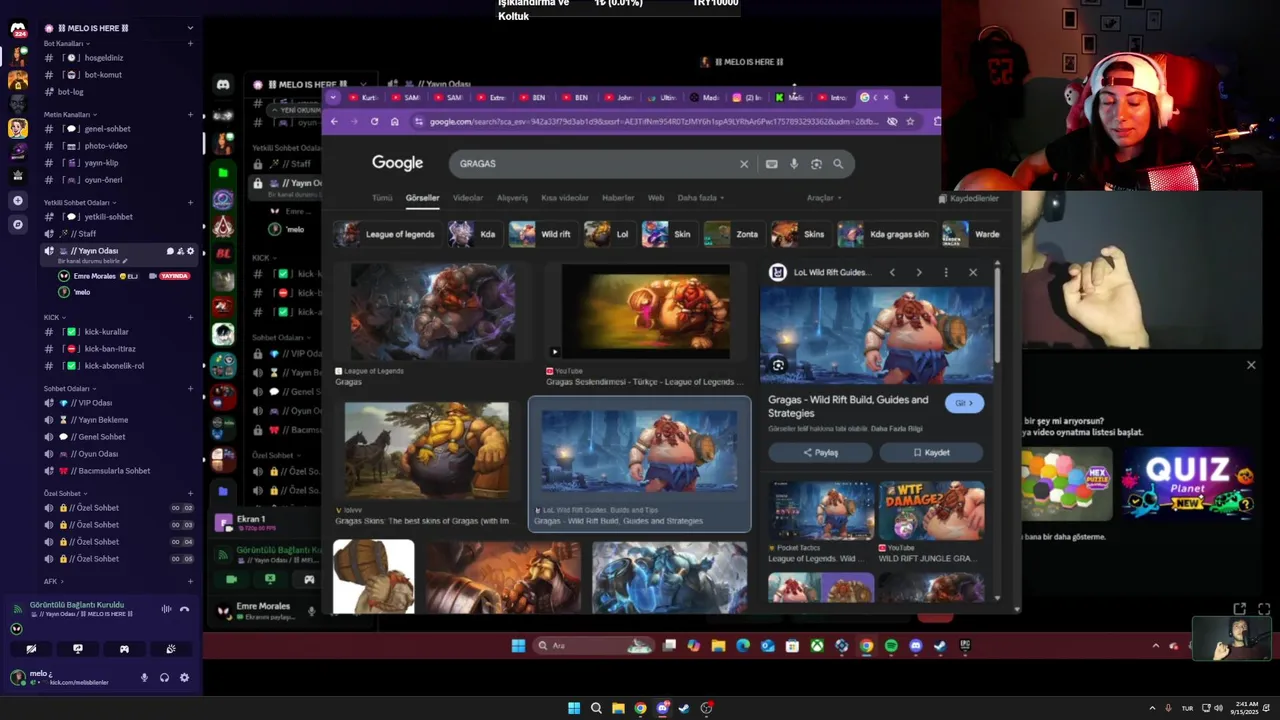Start an activity via the gamepad button

(x=124, y=649)
